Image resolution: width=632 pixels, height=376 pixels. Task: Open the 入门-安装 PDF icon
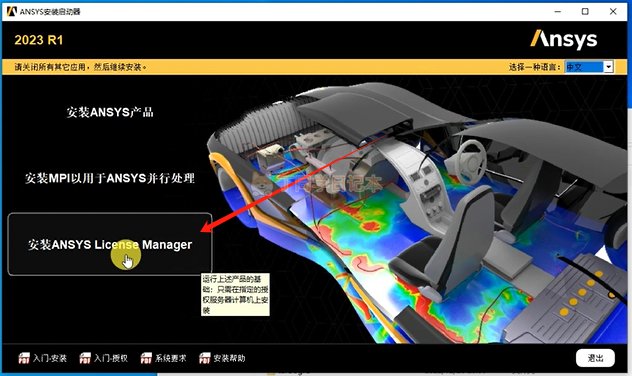click(x=24, y=358)
